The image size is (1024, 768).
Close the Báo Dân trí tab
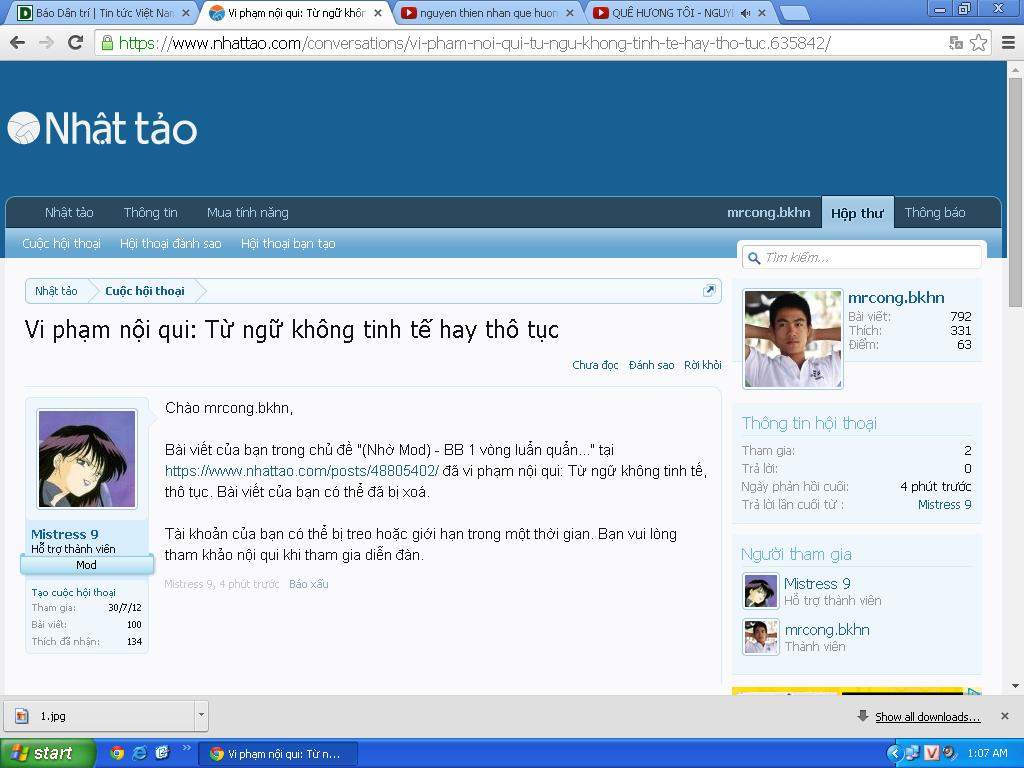(x=185, y=12)
